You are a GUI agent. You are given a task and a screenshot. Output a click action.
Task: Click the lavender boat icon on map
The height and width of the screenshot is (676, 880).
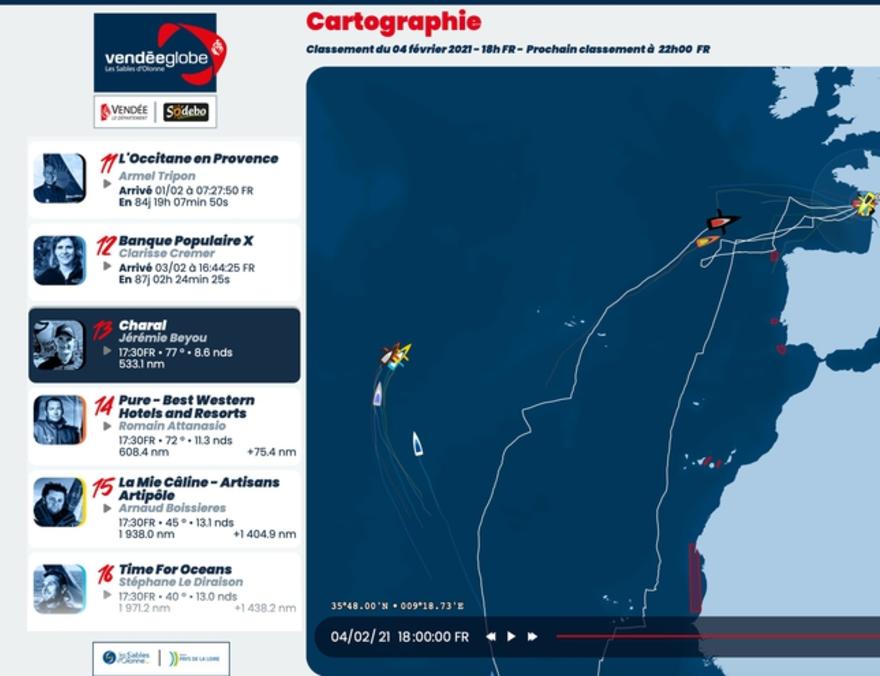[x=378, y=394]
